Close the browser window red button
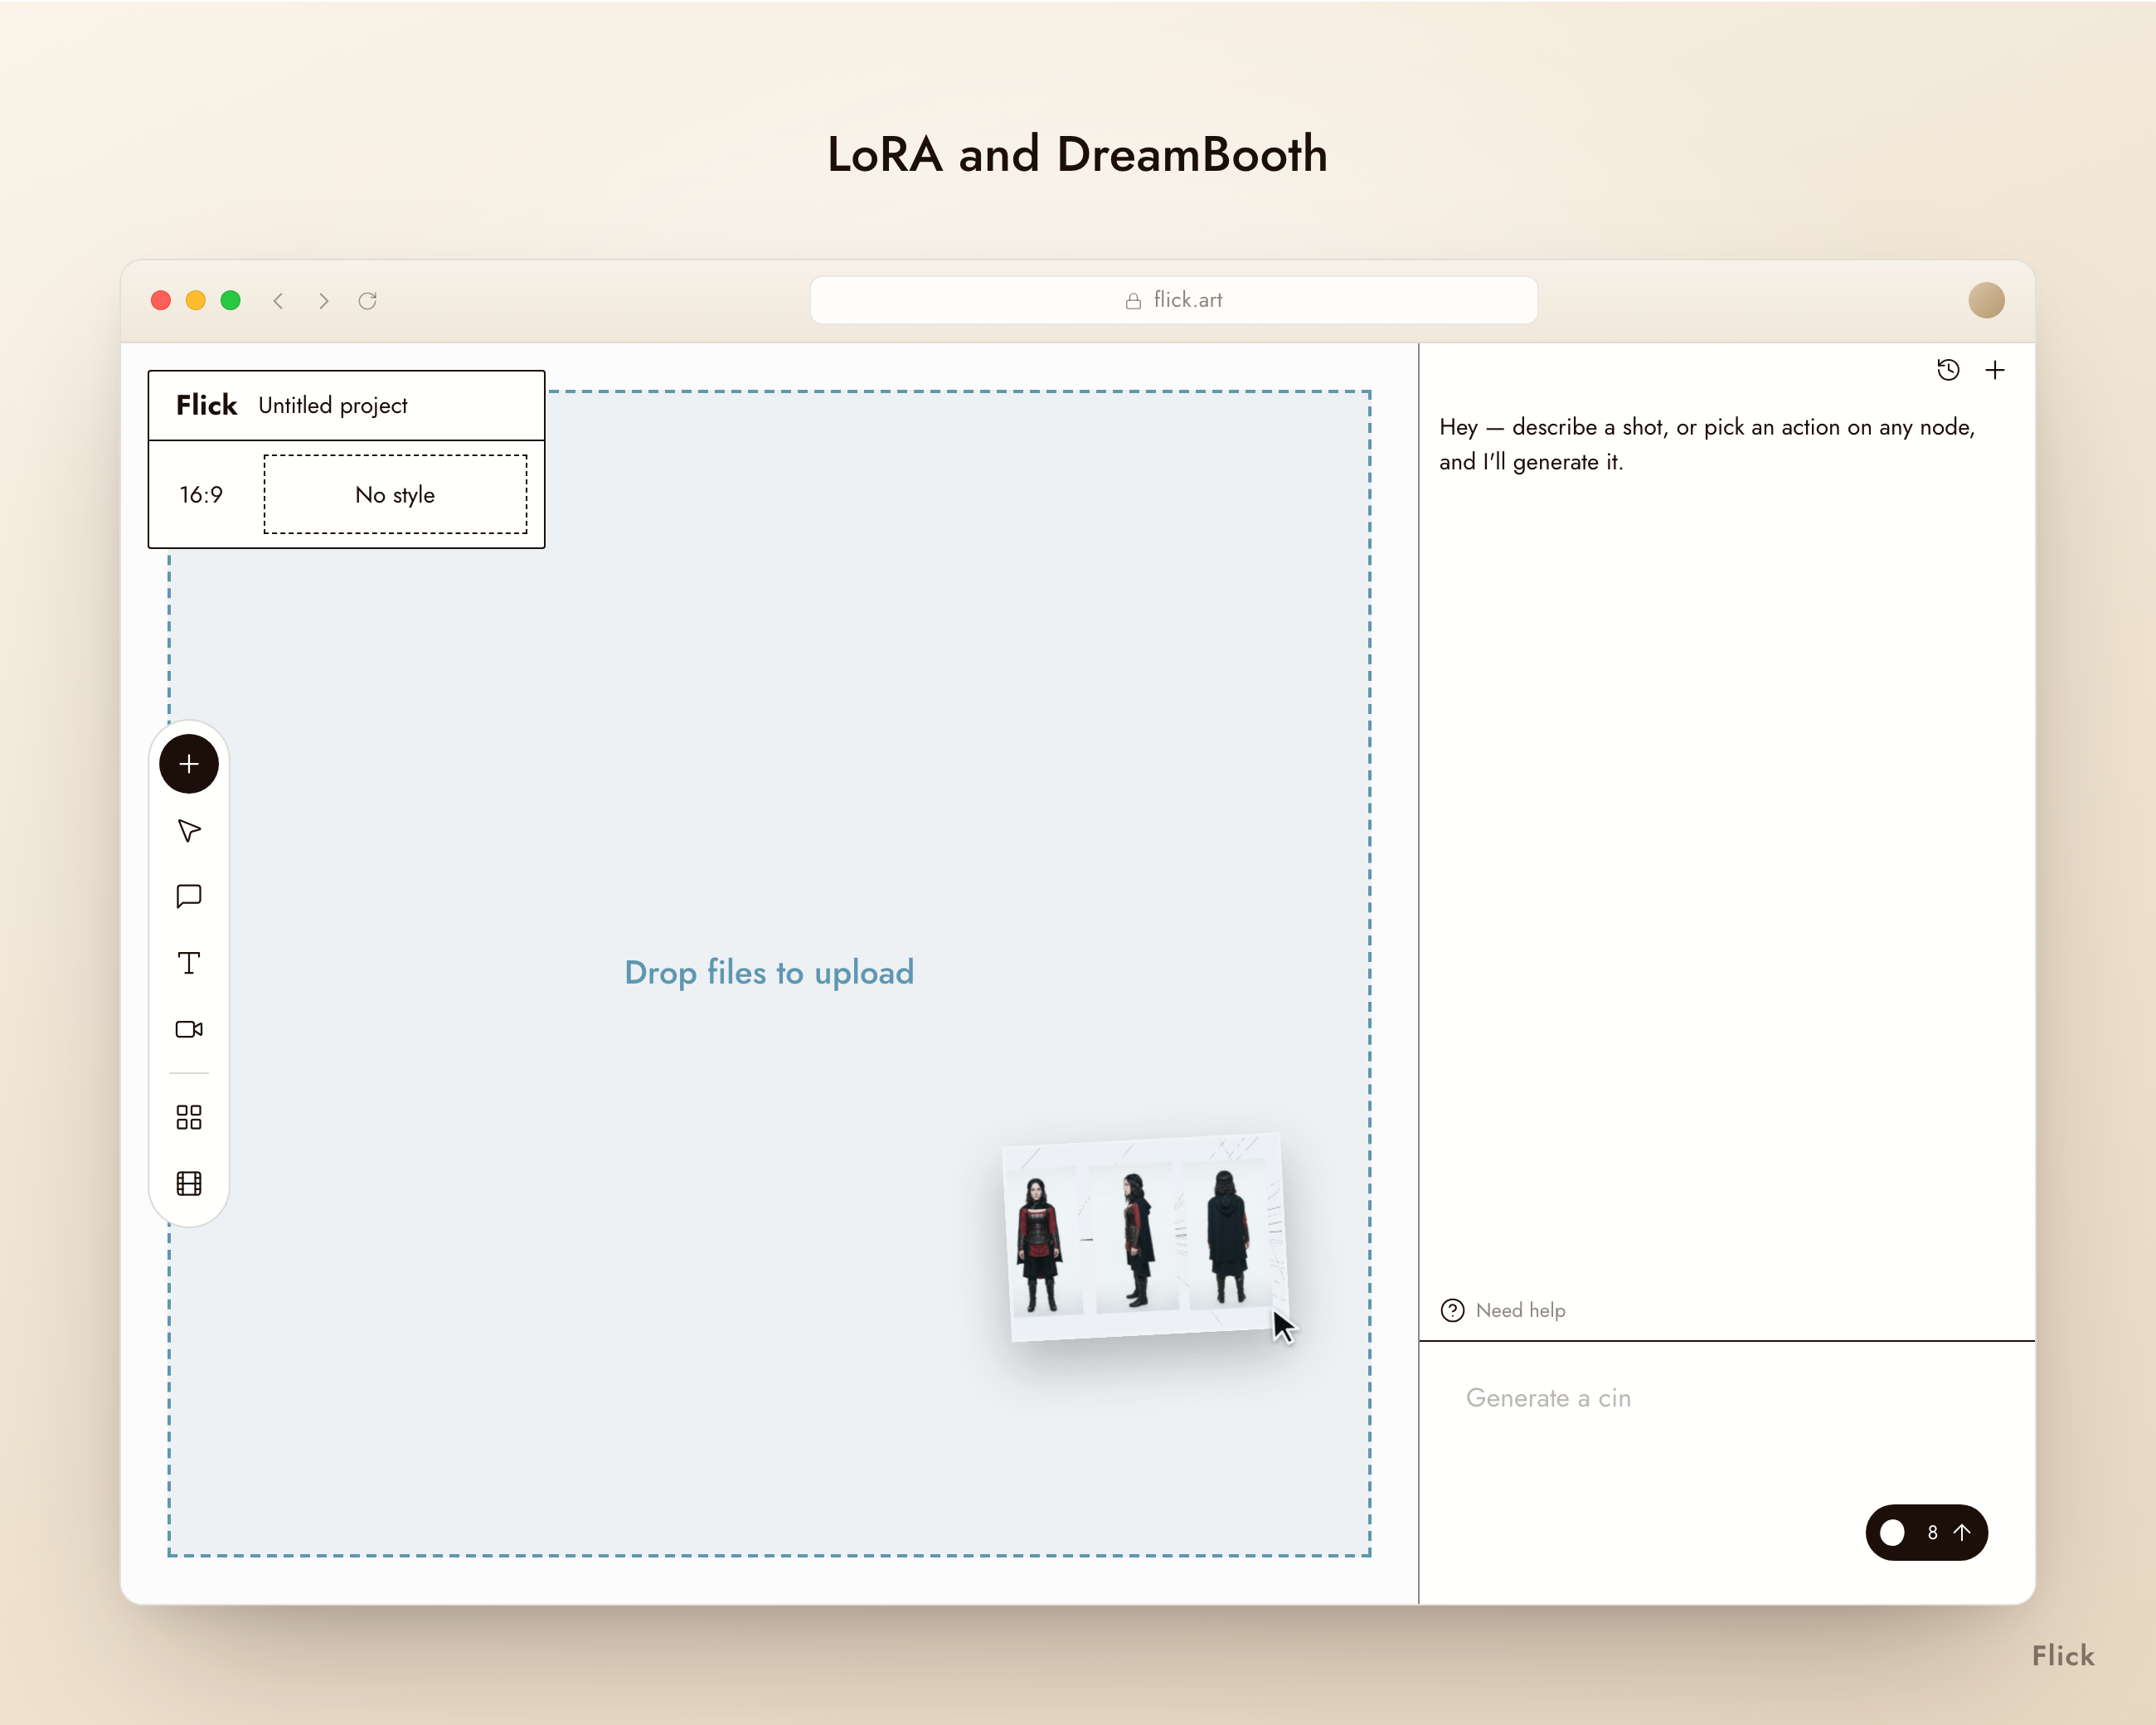2156x1725 pixels. click(x=161, y=300)
